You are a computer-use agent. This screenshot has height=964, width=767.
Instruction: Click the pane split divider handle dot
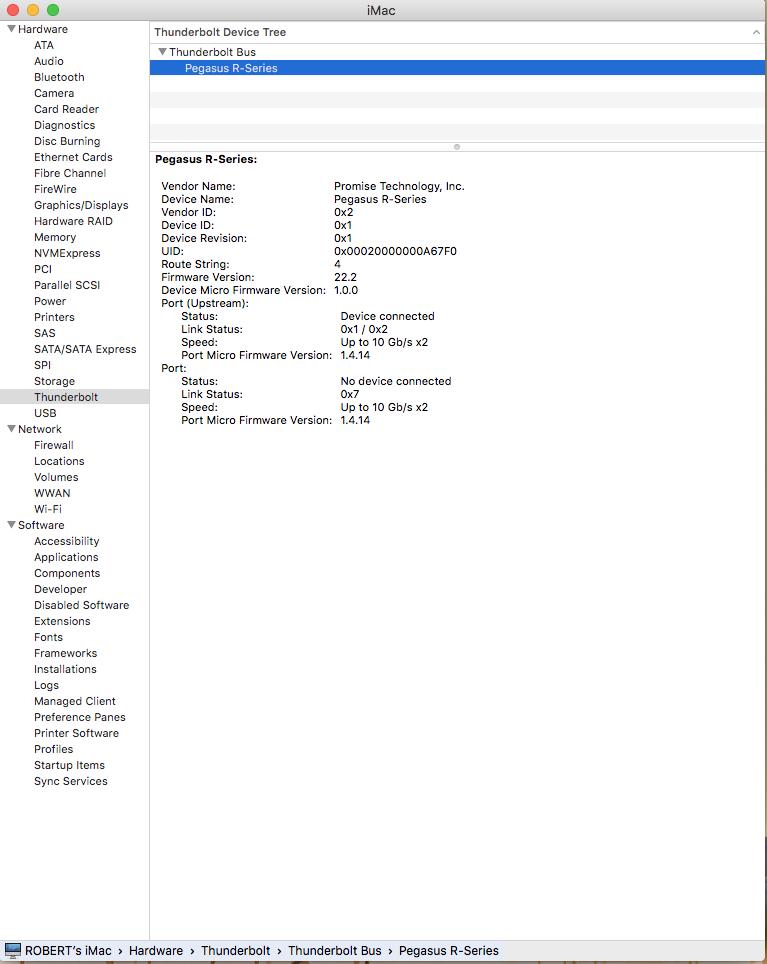coord(457,147)
